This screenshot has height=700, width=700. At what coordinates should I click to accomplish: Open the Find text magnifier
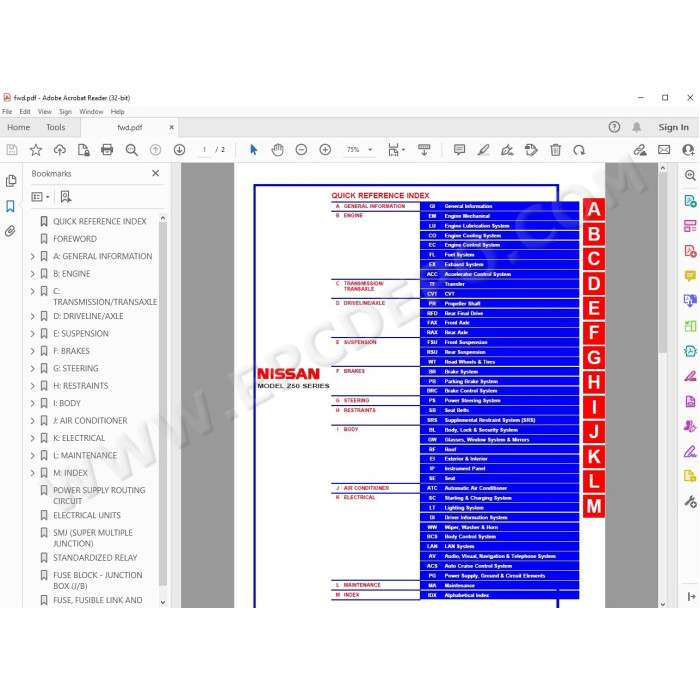point(131,150)
